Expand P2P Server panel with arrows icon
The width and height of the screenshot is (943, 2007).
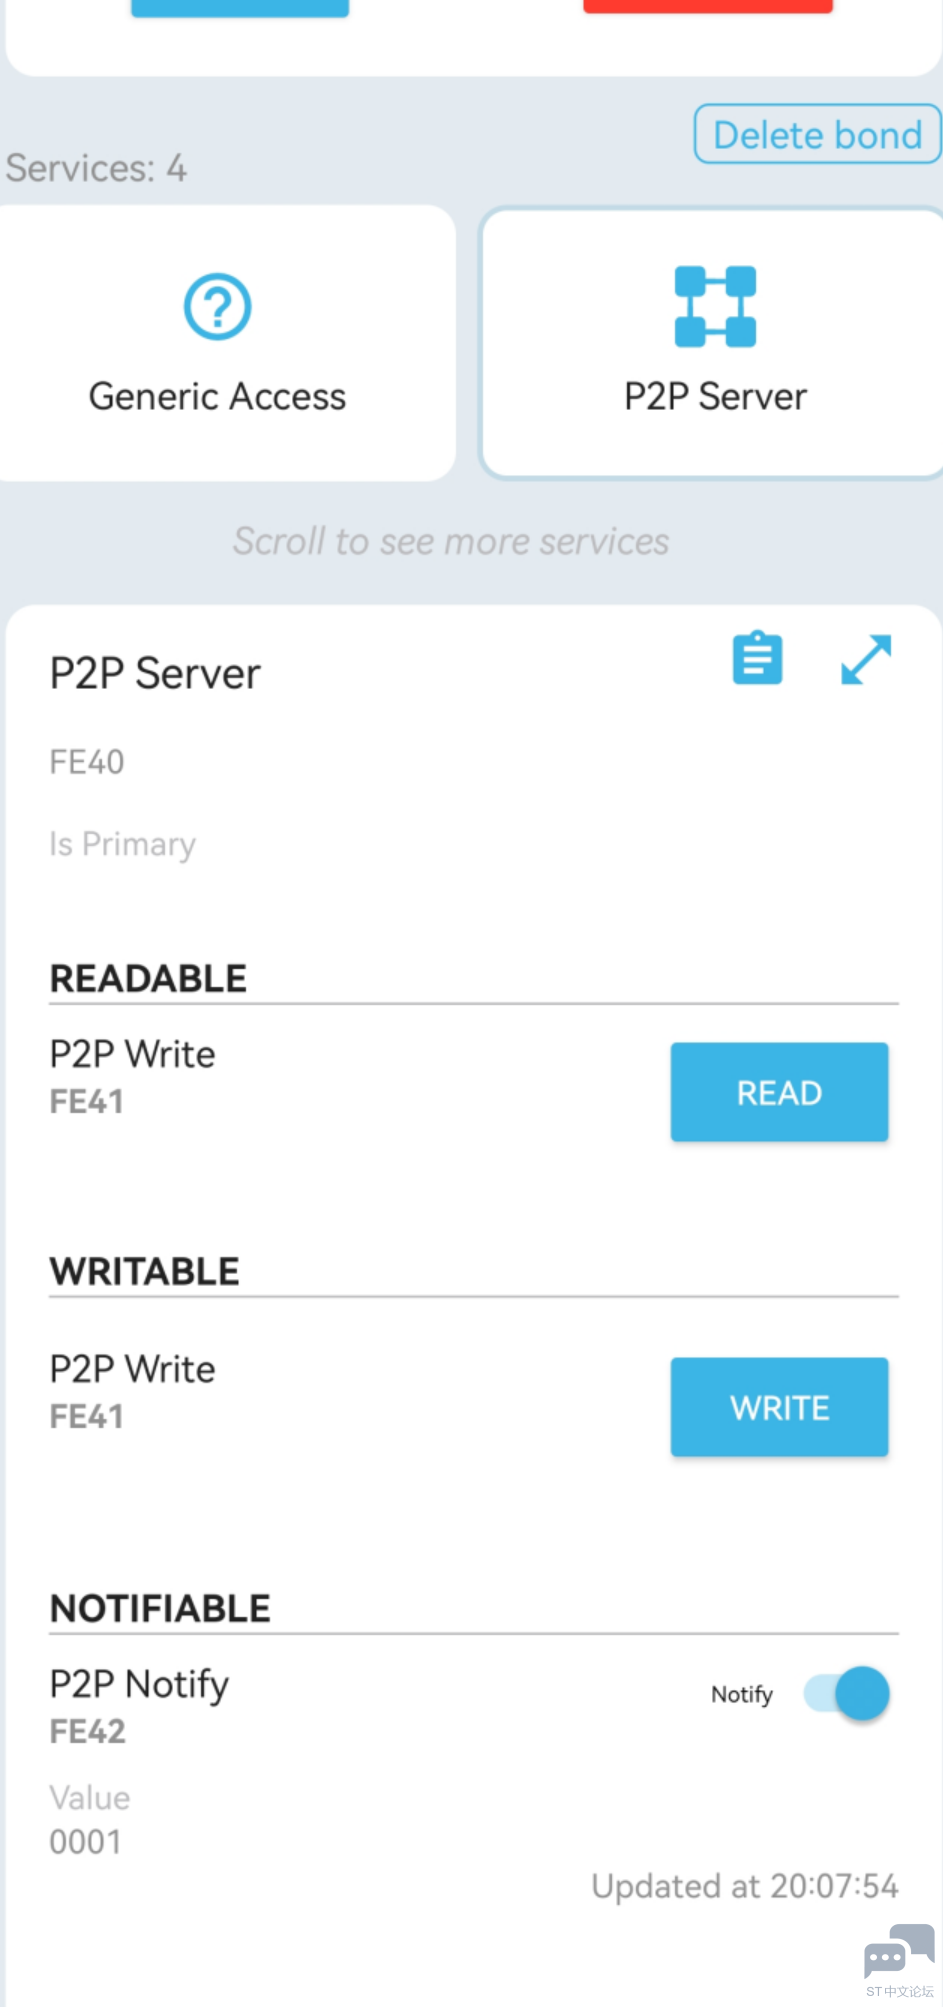[866, 660]
